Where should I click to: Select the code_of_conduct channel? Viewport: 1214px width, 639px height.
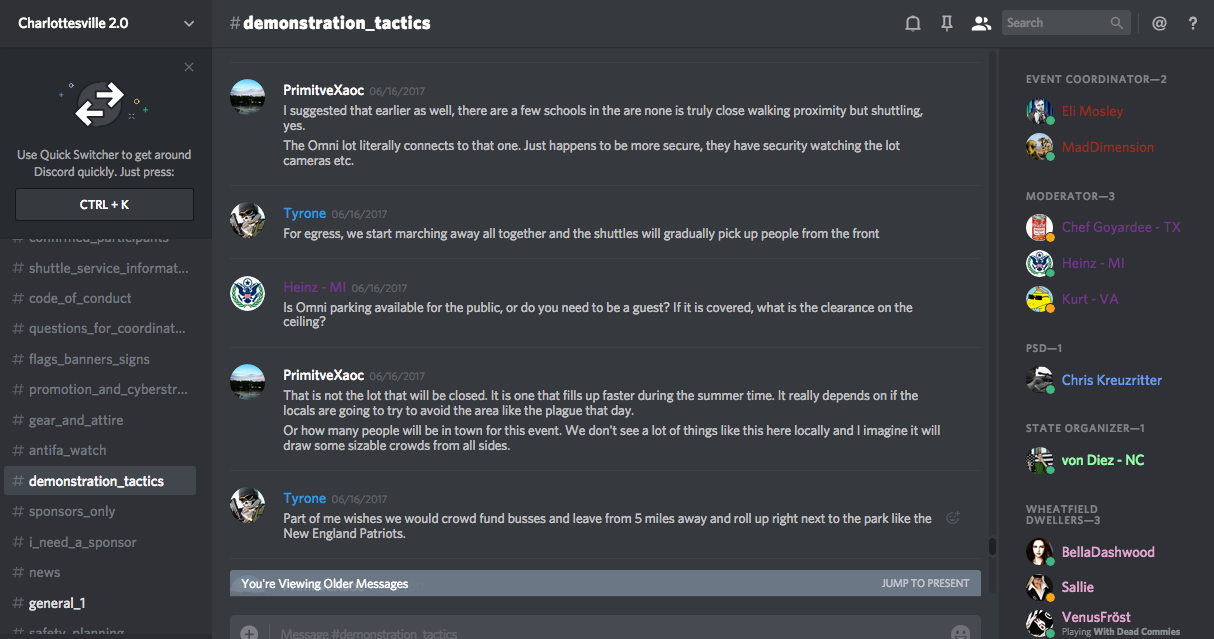coord(80,298)
